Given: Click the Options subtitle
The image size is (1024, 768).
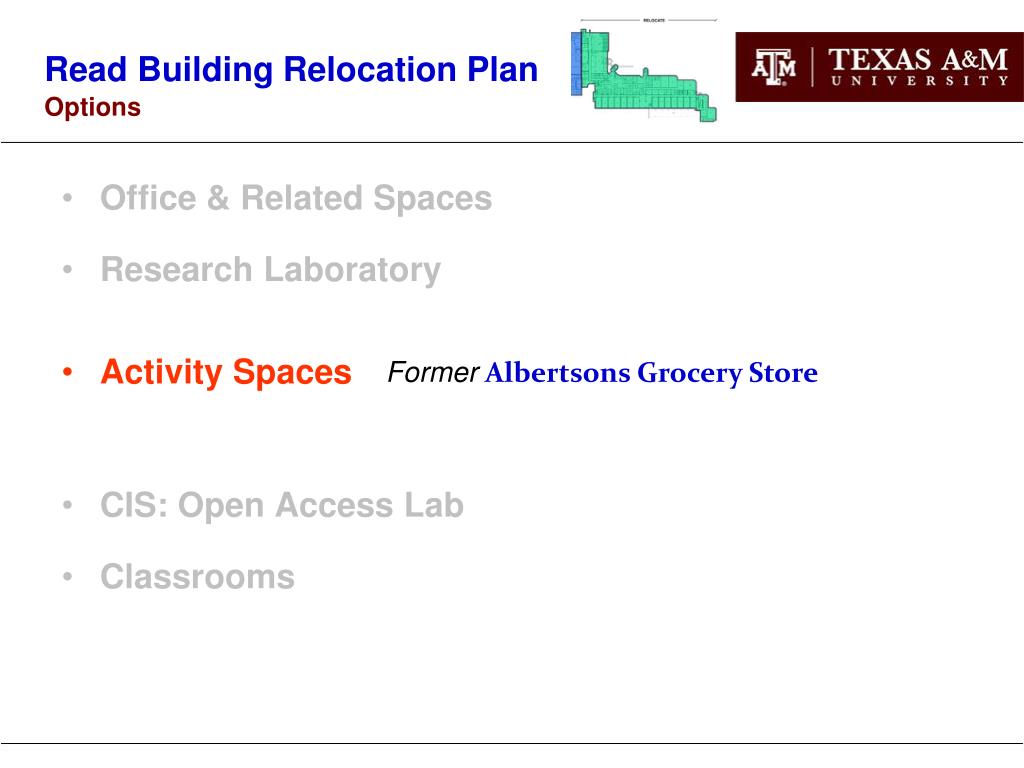Looking at the screenshot, I should tap(93, 107).
